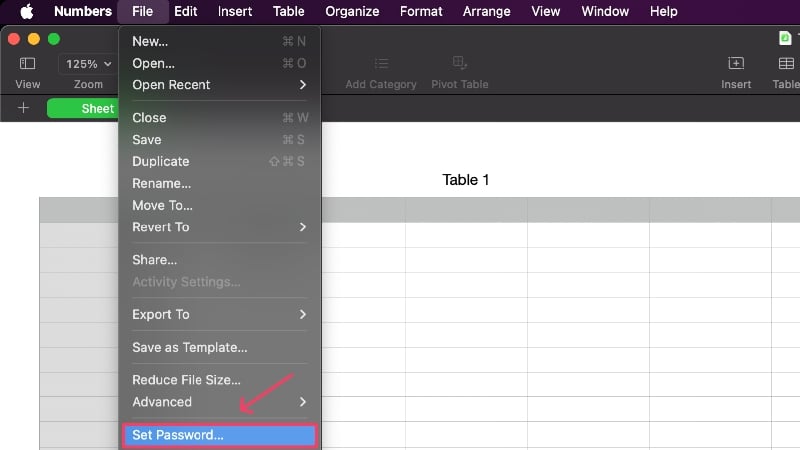This screenshot has height=450, width=800.
Task: Open the 125% zoom dropdown
Action: 88,64
